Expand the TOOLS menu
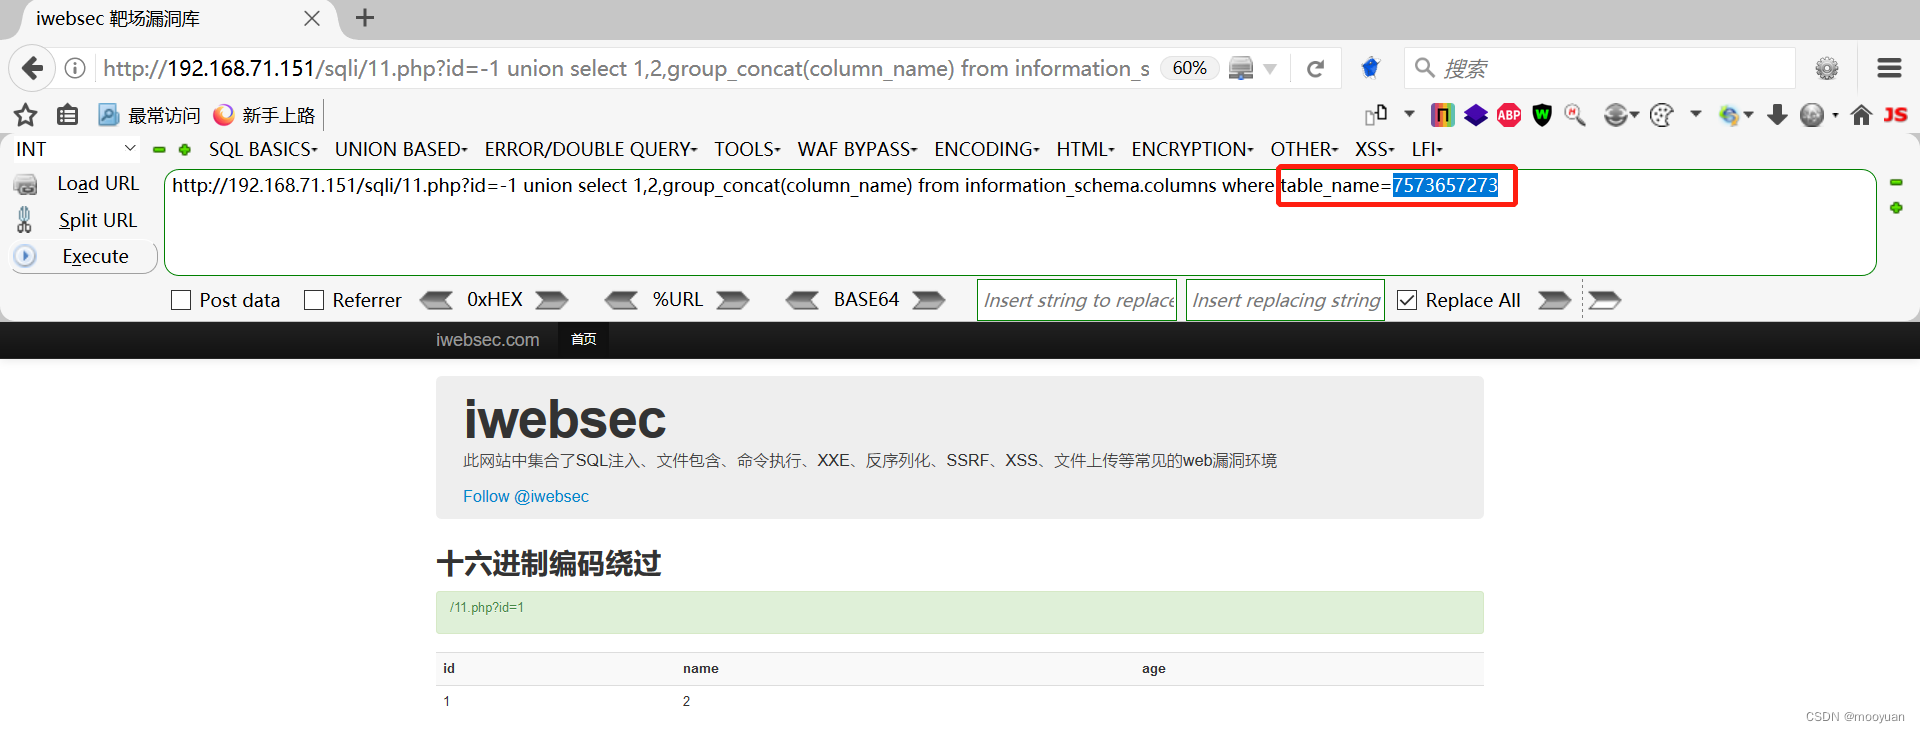The height and width of the screenshot is (733, 1920). [x=747, y=149]
